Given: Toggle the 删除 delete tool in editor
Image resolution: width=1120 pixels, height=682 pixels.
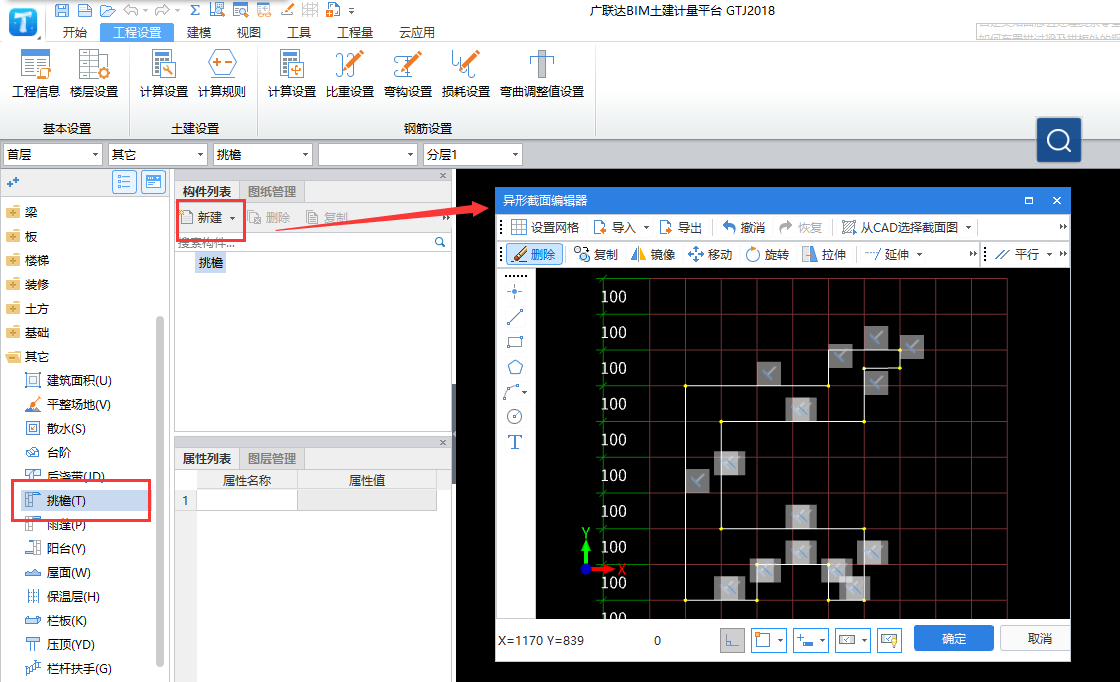Looking at the screenshot, I should pyautogui.click(x=534, y=254).
